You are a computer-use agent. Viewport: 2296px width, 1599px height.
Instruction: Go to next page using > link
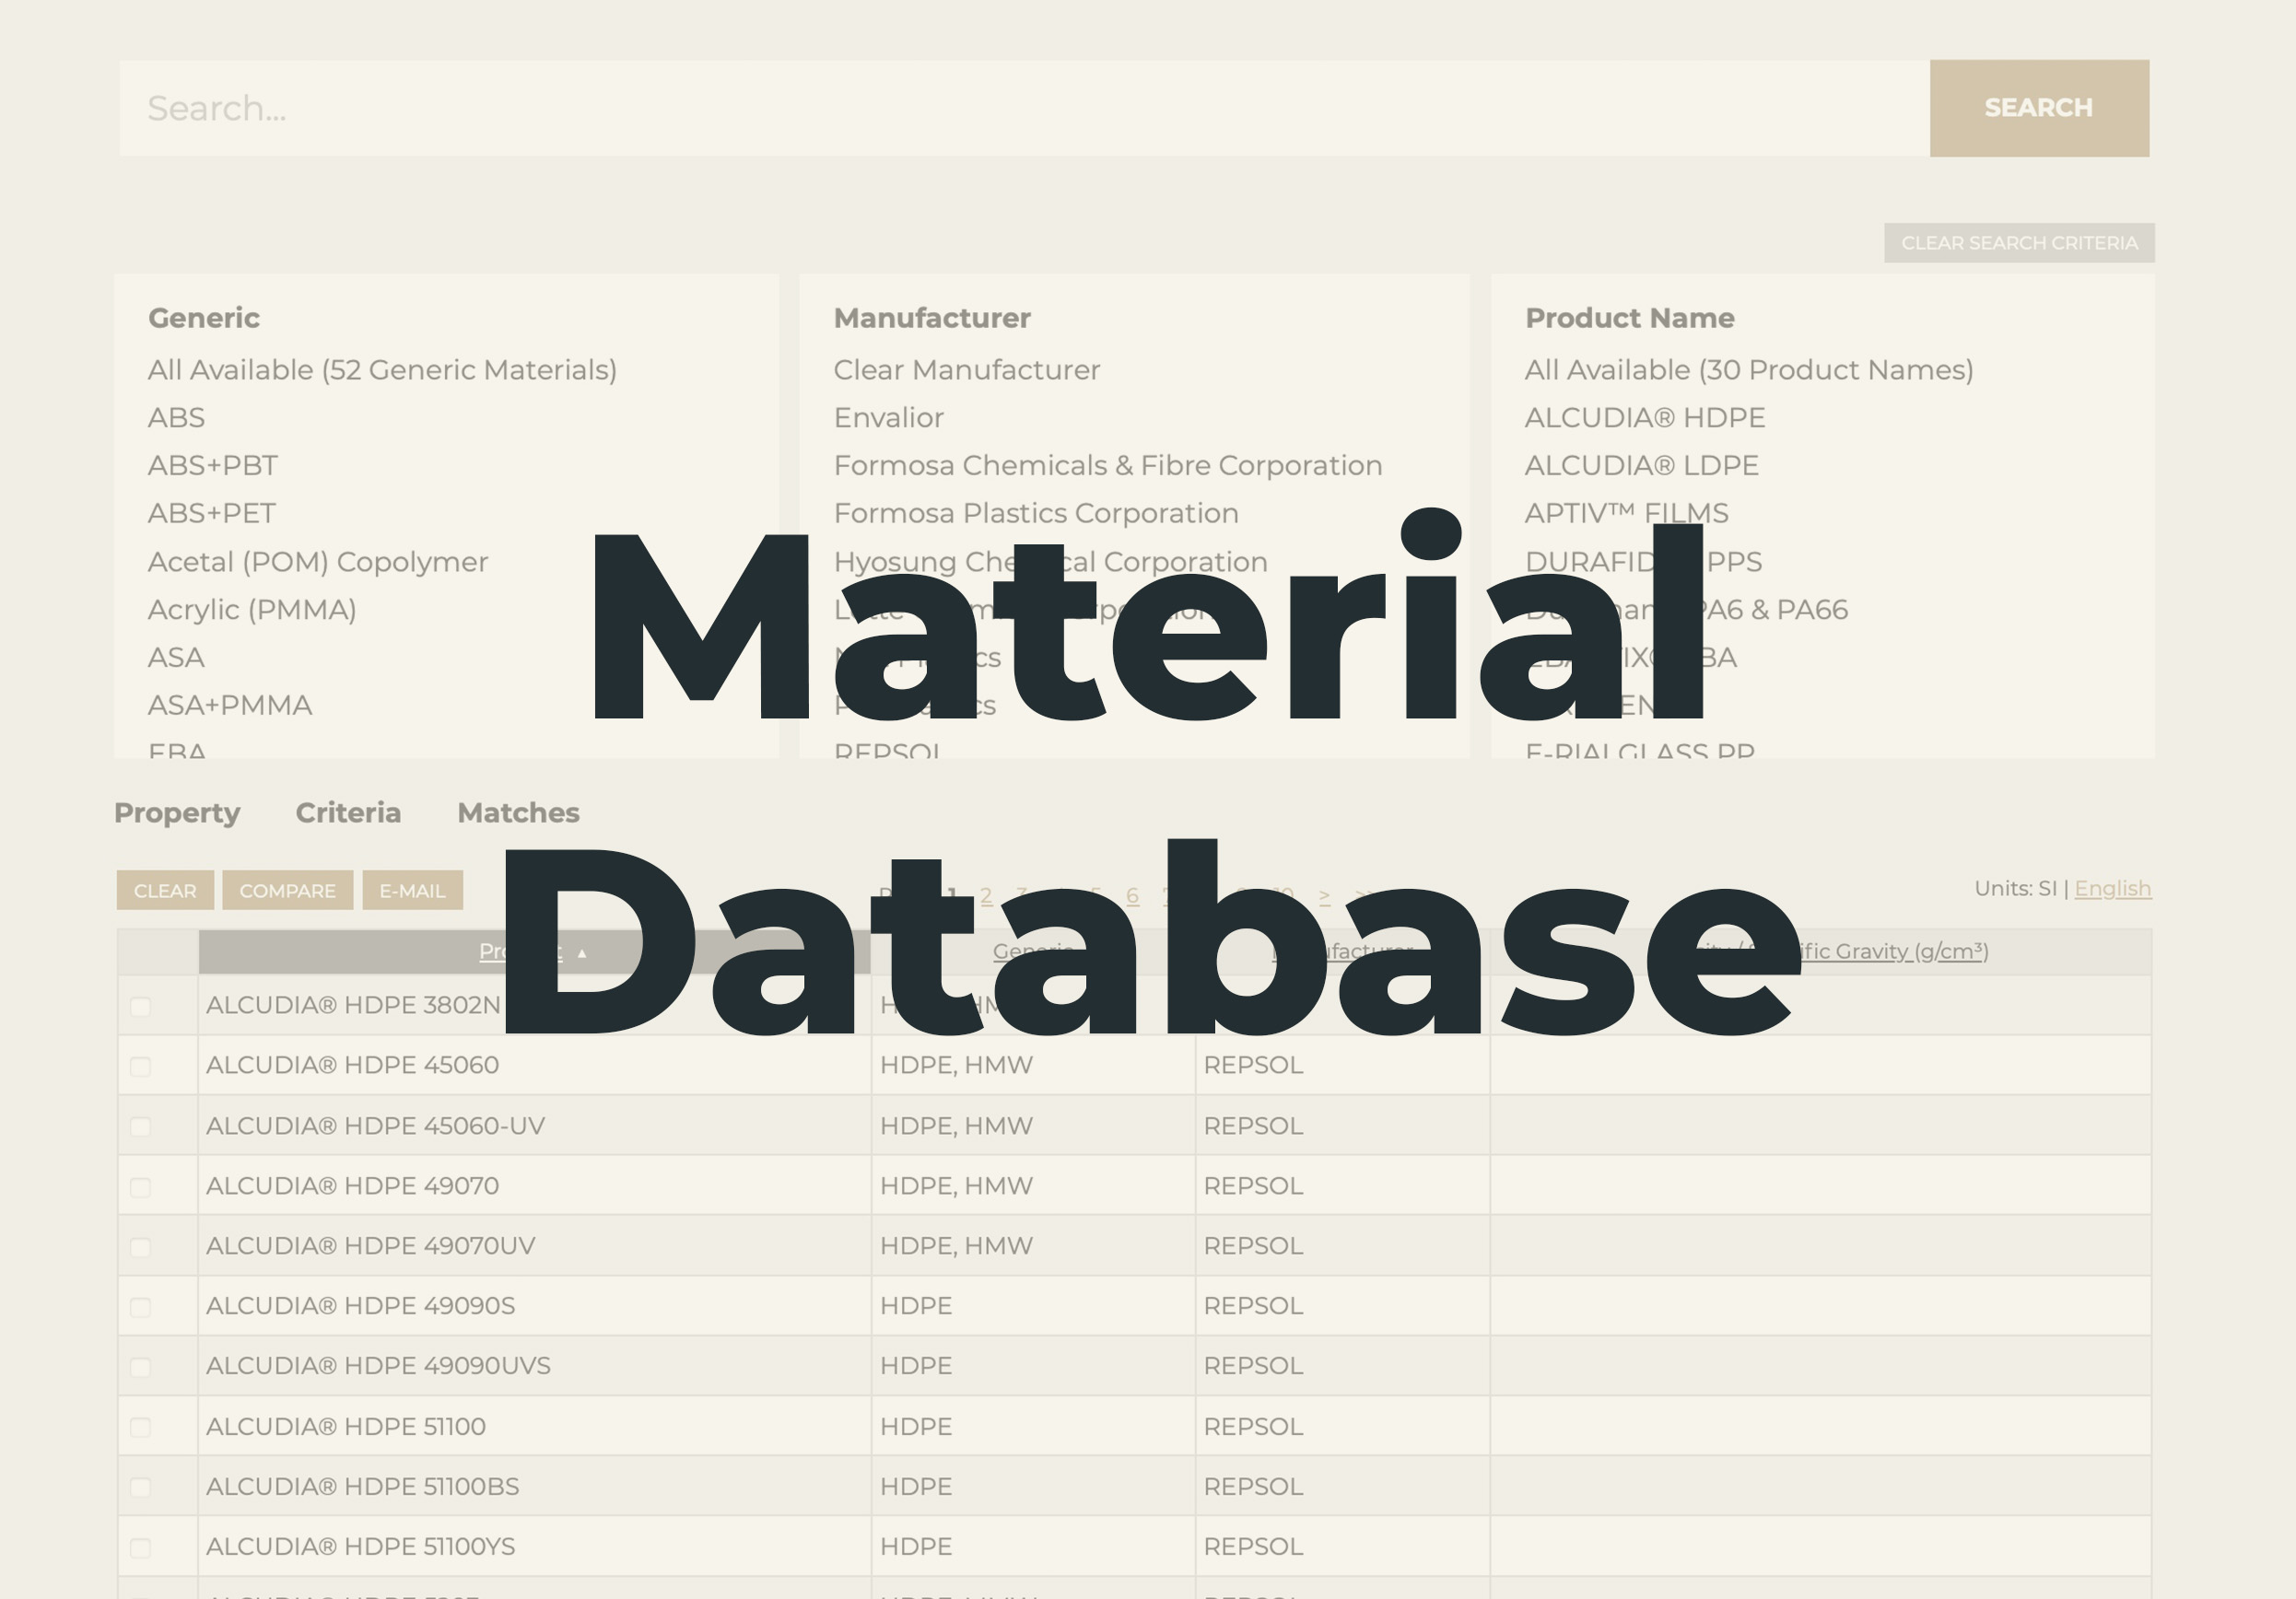[x=1324, y=895]
